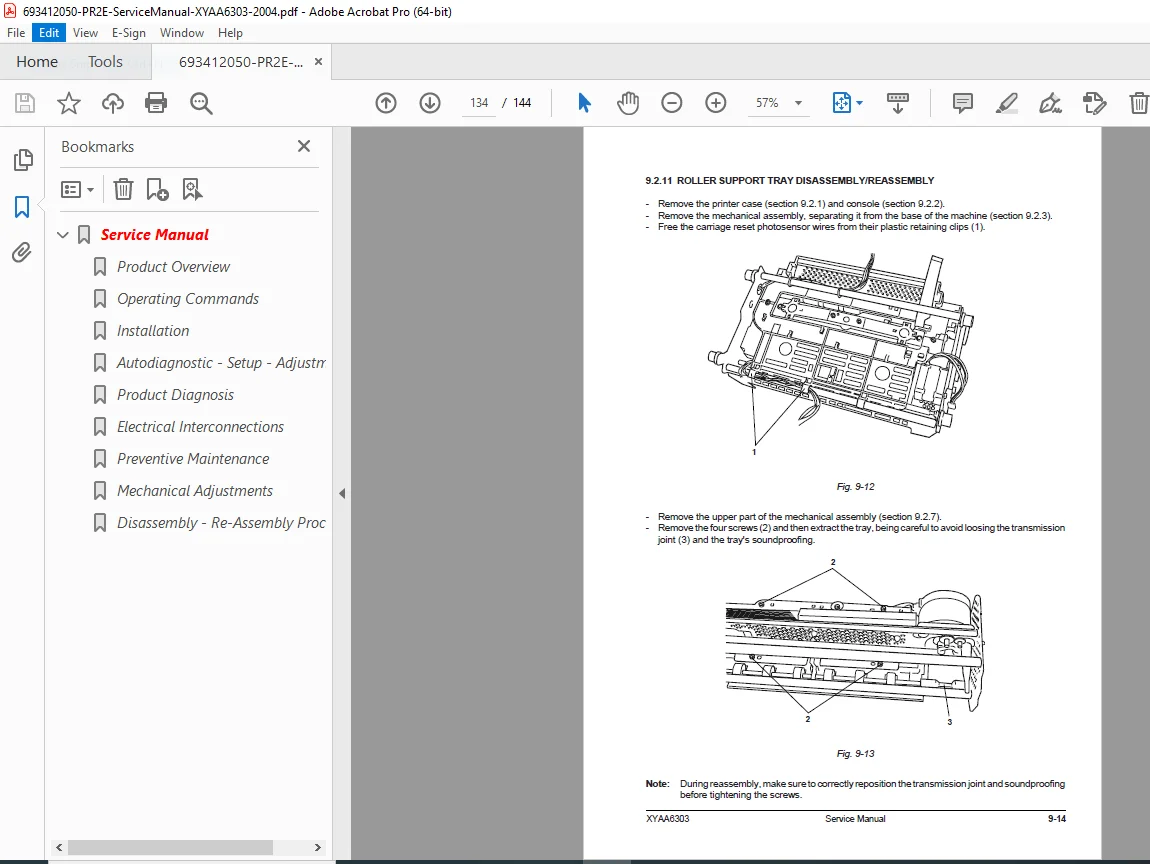The height and width of the screenshot is (864, 1150).
Task: Select the Highlight text pen tool
Action: click(1006, 103)
